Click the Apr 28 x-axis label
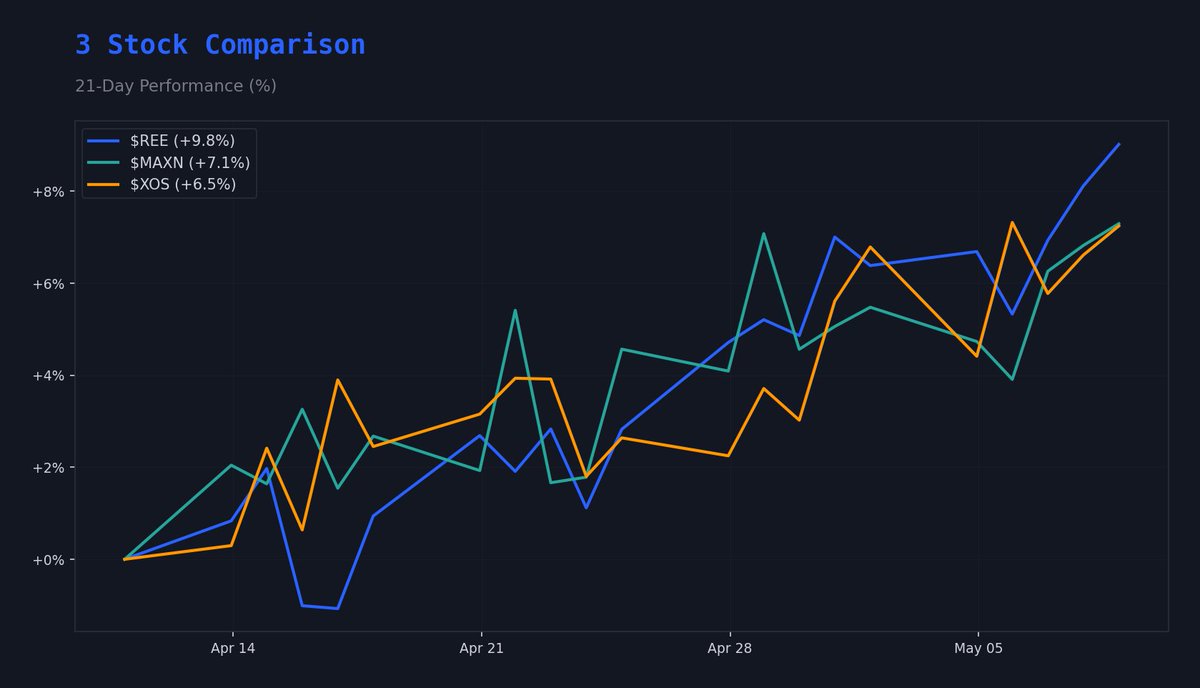Viewport: 1200px width, 688px height. 730,649
